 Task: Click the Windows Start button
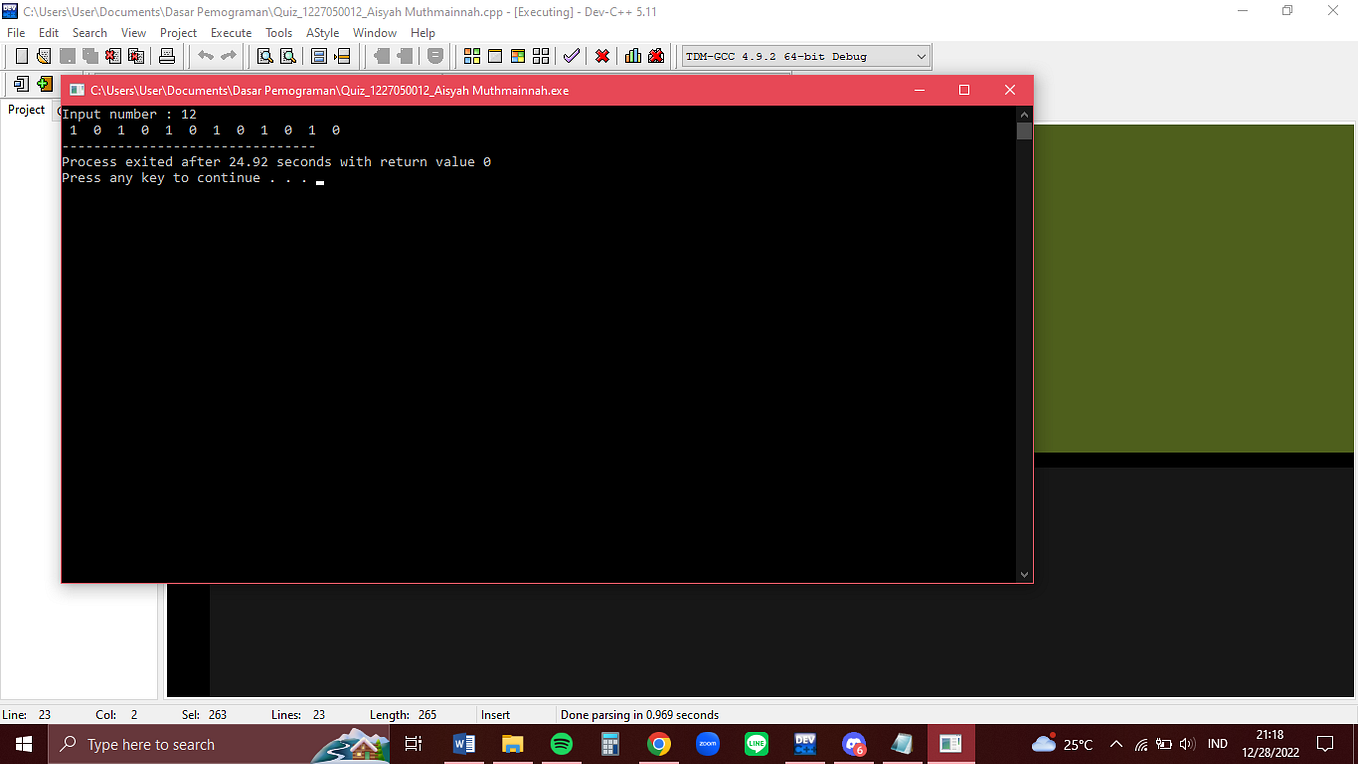point(22,744)
